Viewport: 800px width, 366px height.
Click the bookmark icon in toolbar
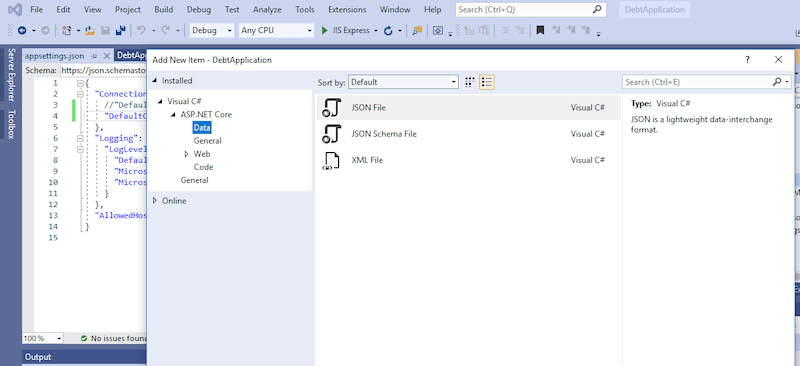540,31
